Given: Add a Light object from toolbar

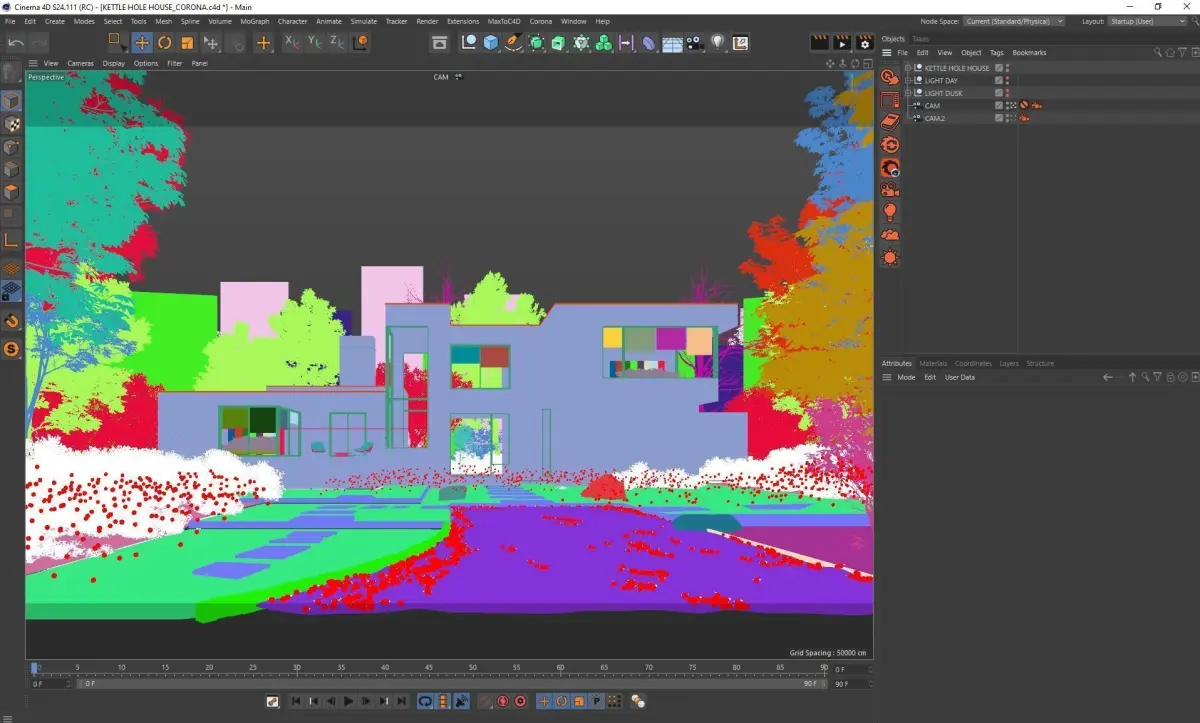Looking at the screenshot, I should 717,43.
